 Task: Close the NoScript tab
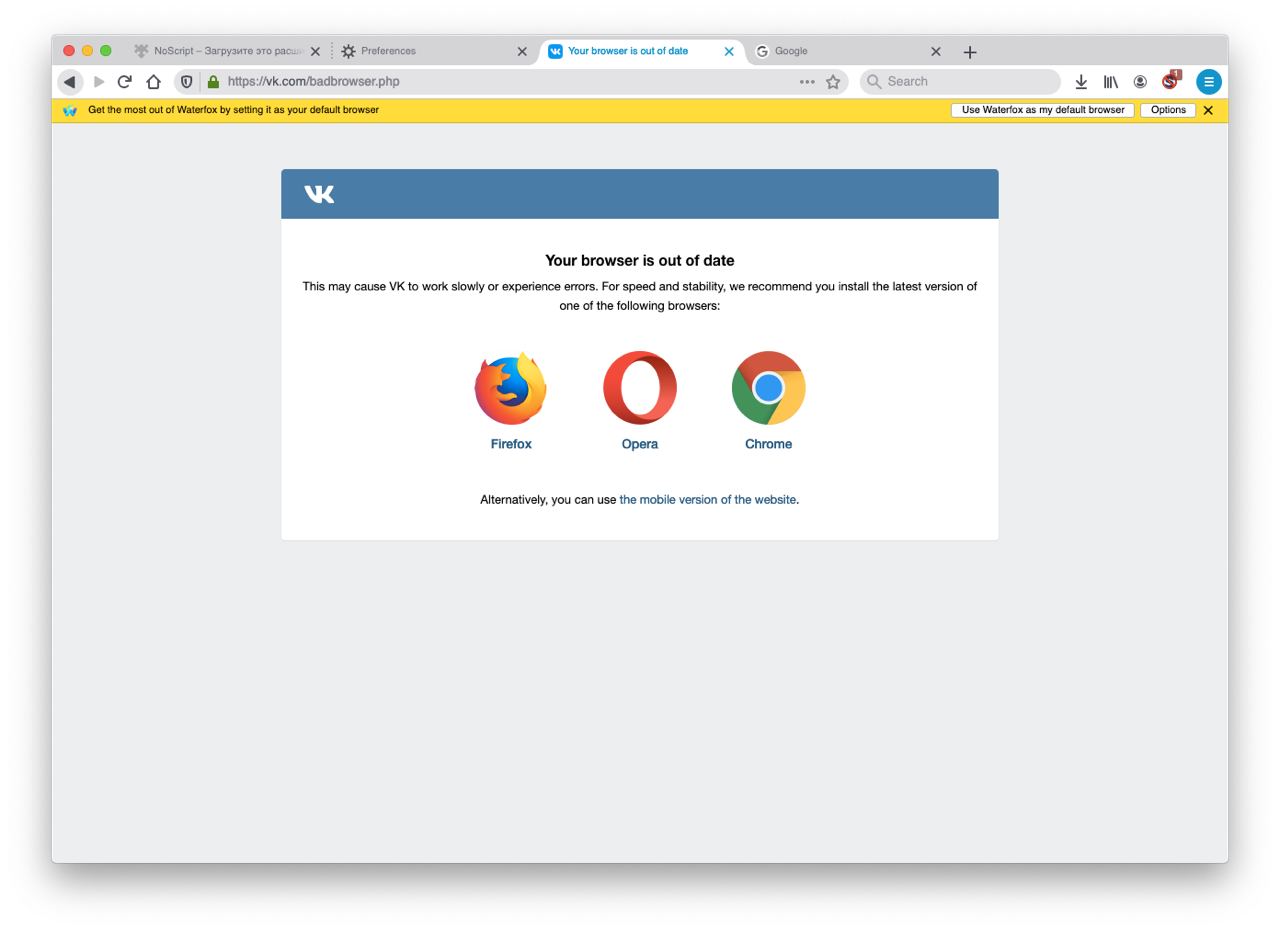[x=315, y=51]
